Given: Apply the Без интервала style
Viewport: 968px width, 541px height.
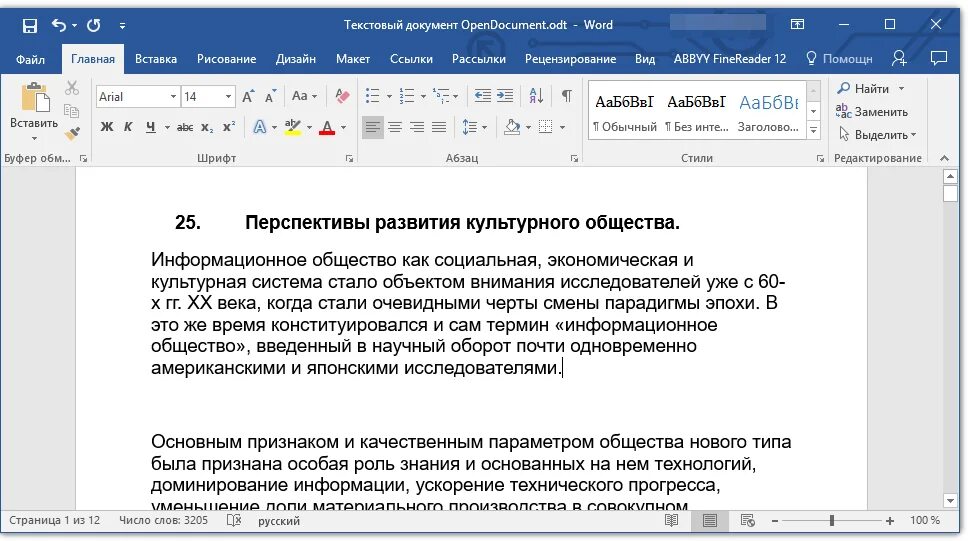Looking at the screenshot, I should tap(696, 112).
